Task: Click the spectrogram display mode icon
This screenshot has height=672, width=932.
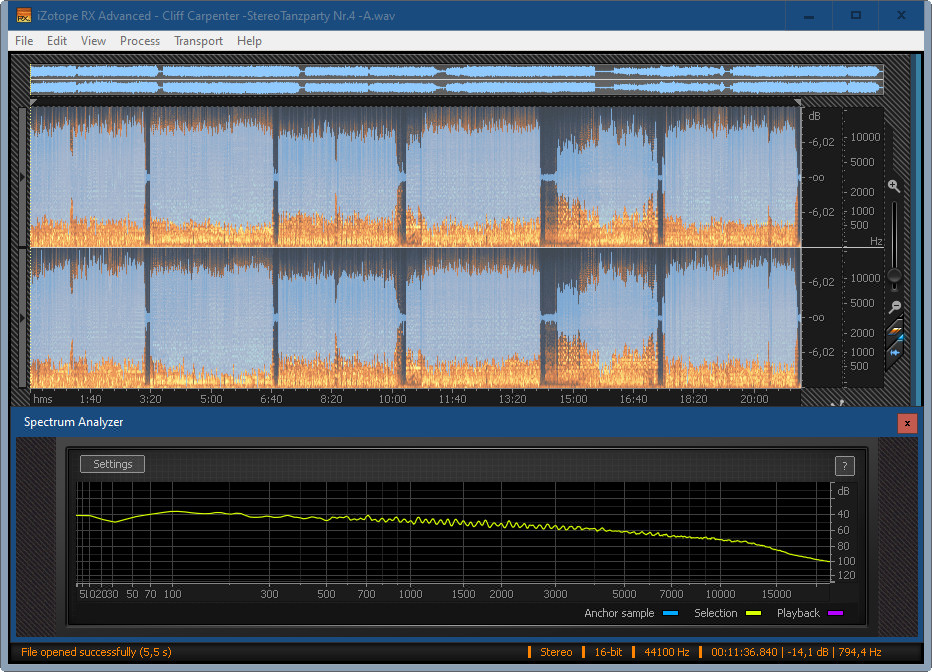Action: 895,331
